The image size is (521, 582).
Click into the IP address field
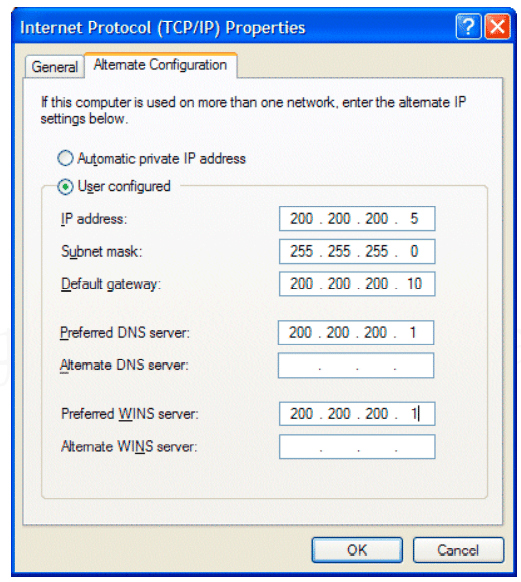[357, 219]
